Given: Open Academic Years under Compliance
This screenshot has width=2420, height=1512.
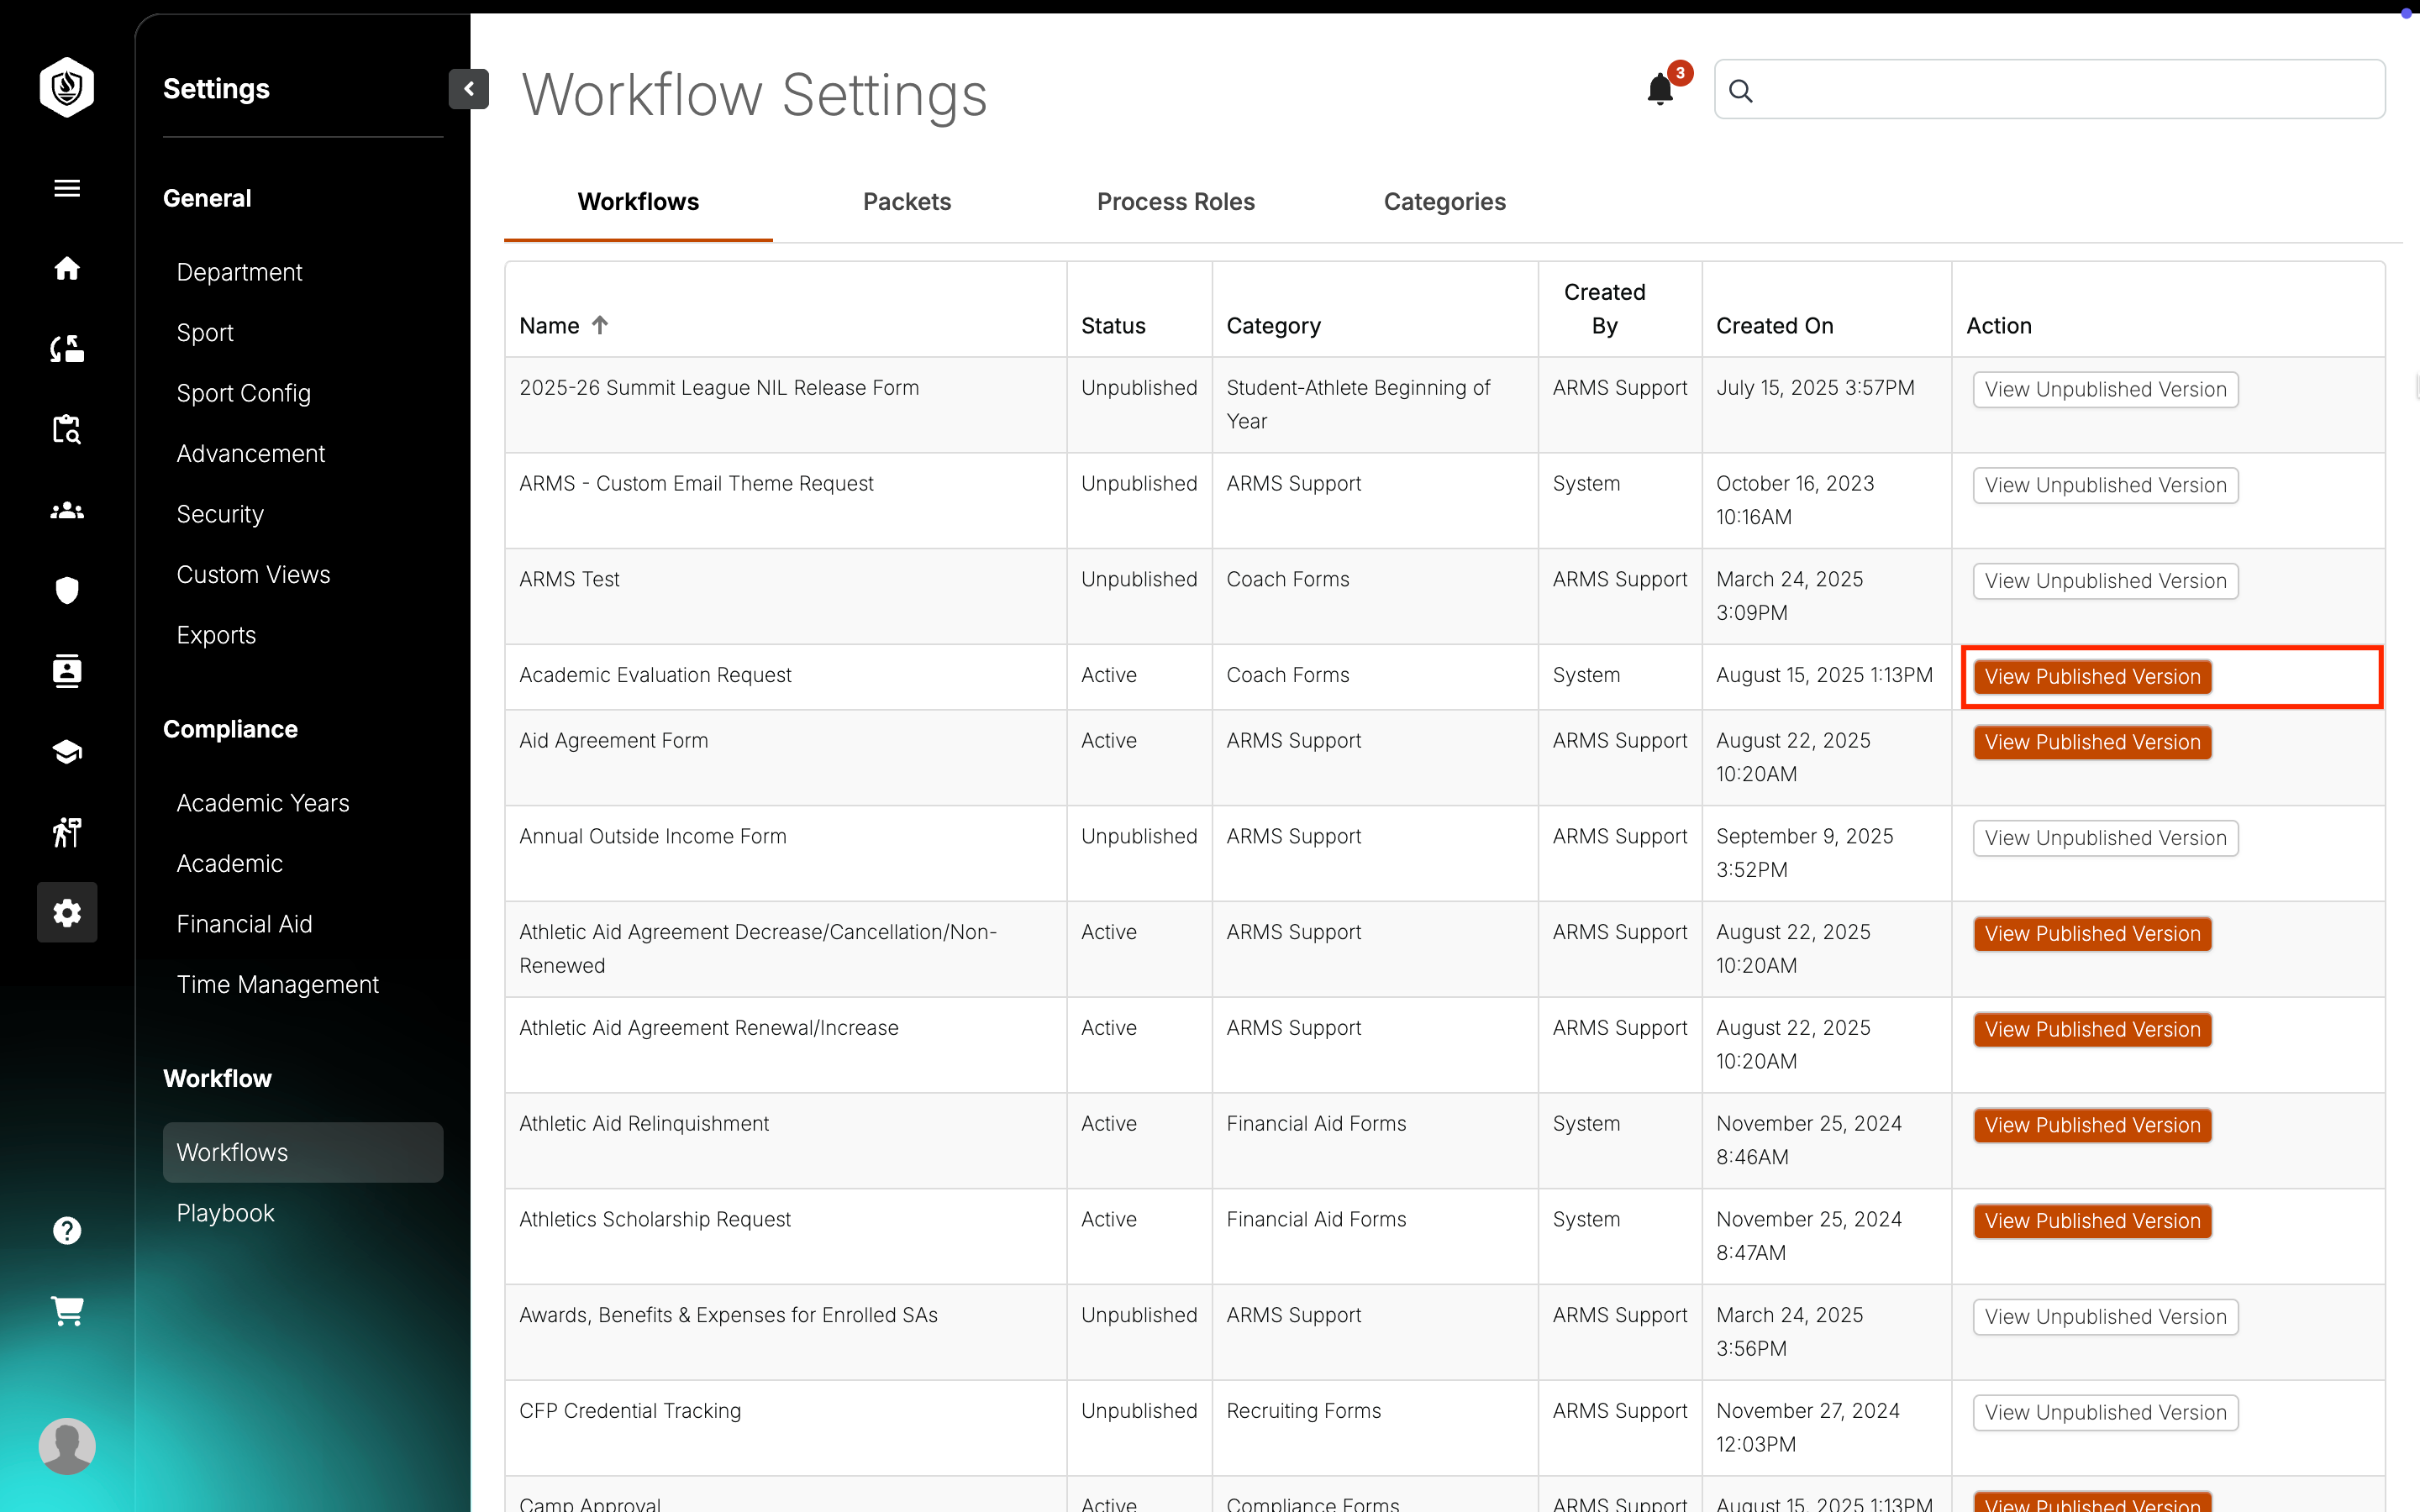Looking at the screenshot, I should (263, 803).
